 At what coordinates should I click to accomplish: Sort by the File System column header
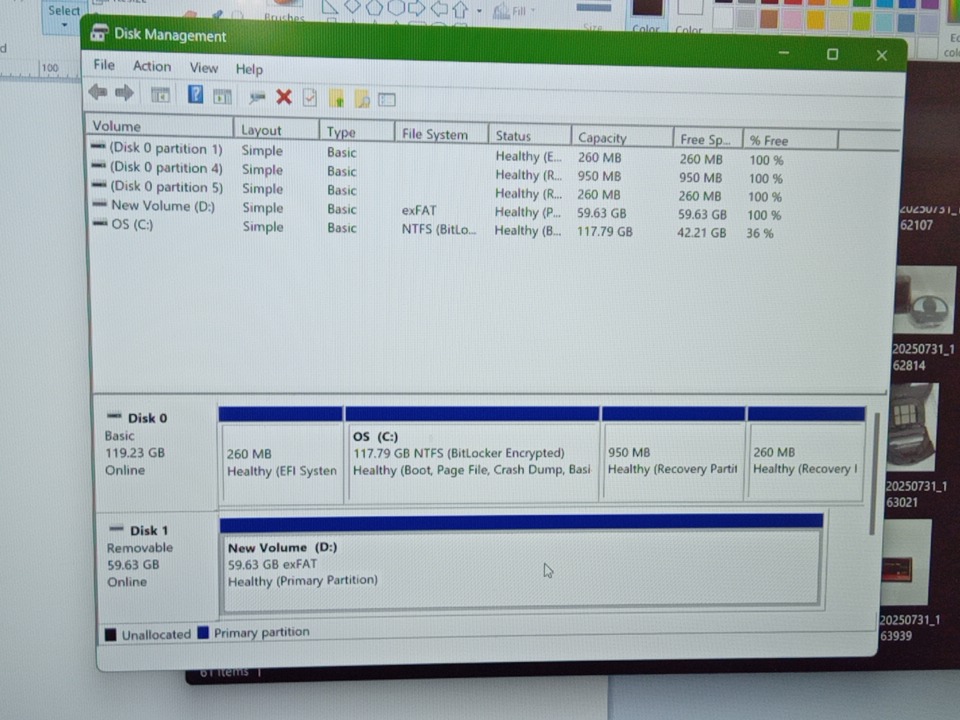pos(441,134)
